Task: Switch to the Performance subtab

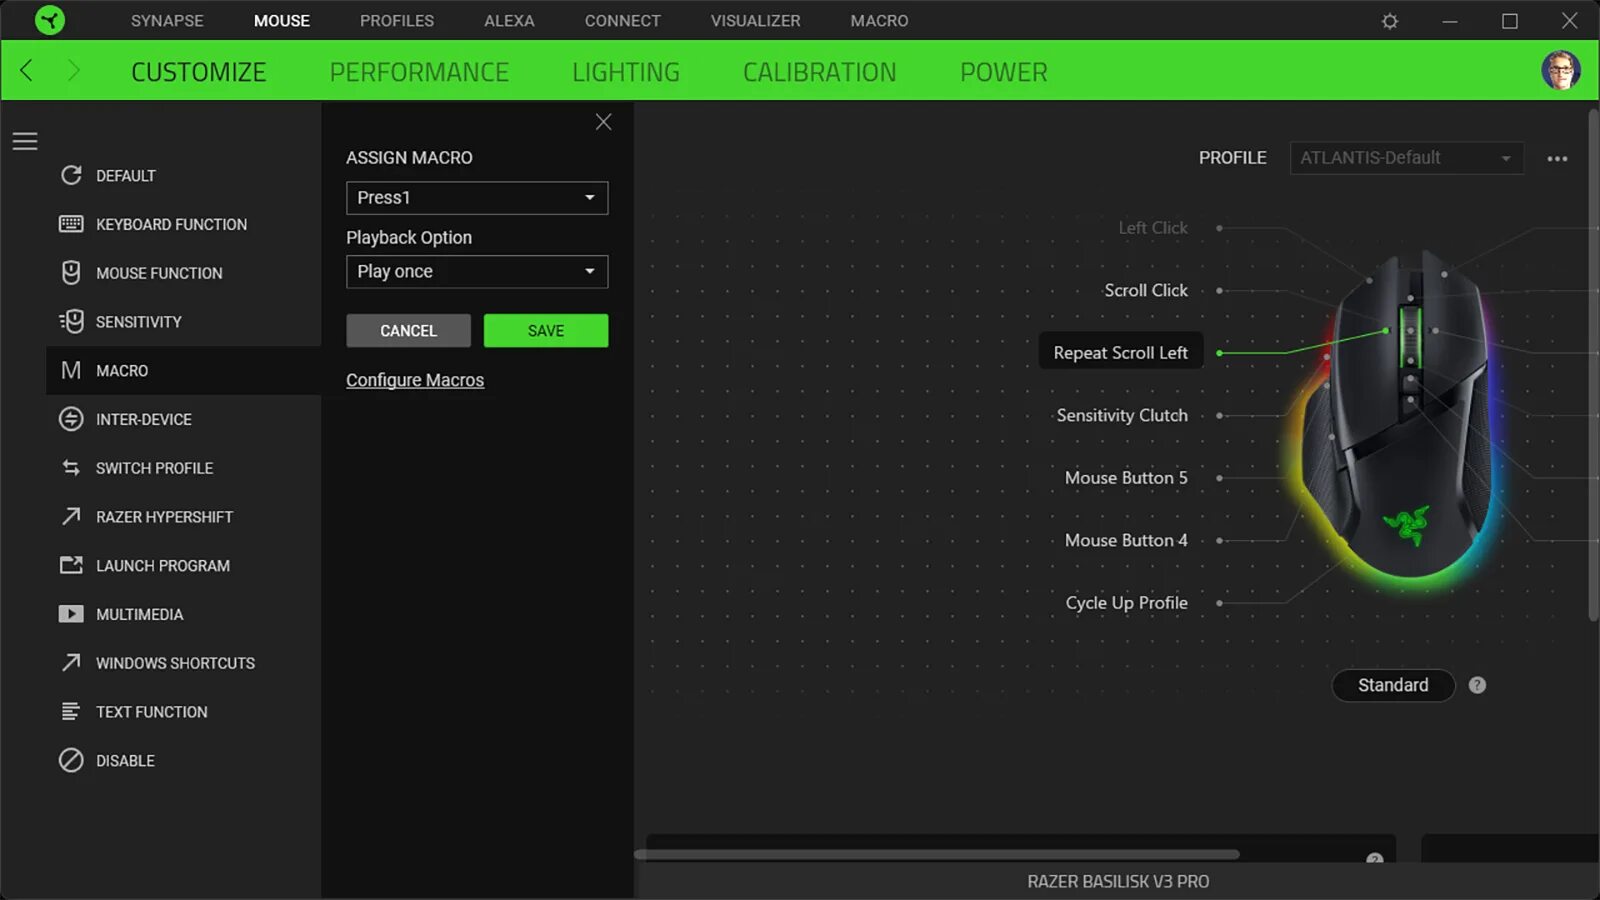Action: pyautogui.click(x=419, y=72)
